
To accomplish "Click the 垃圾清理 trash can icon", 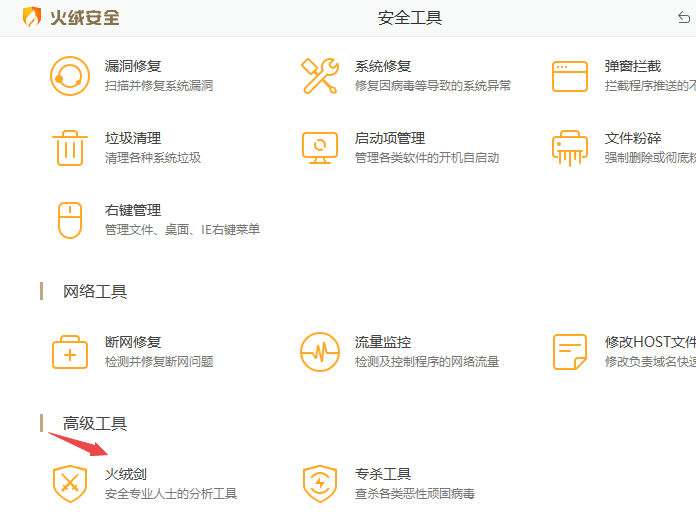I will click(70, 148).
